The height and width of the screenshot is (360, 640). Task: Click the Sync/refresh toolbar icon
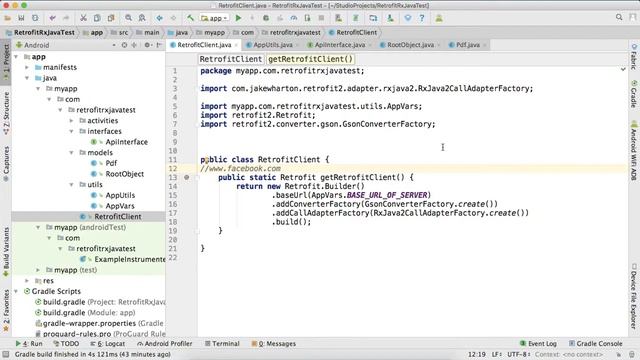pyautogui.click(x=35, y=18)
